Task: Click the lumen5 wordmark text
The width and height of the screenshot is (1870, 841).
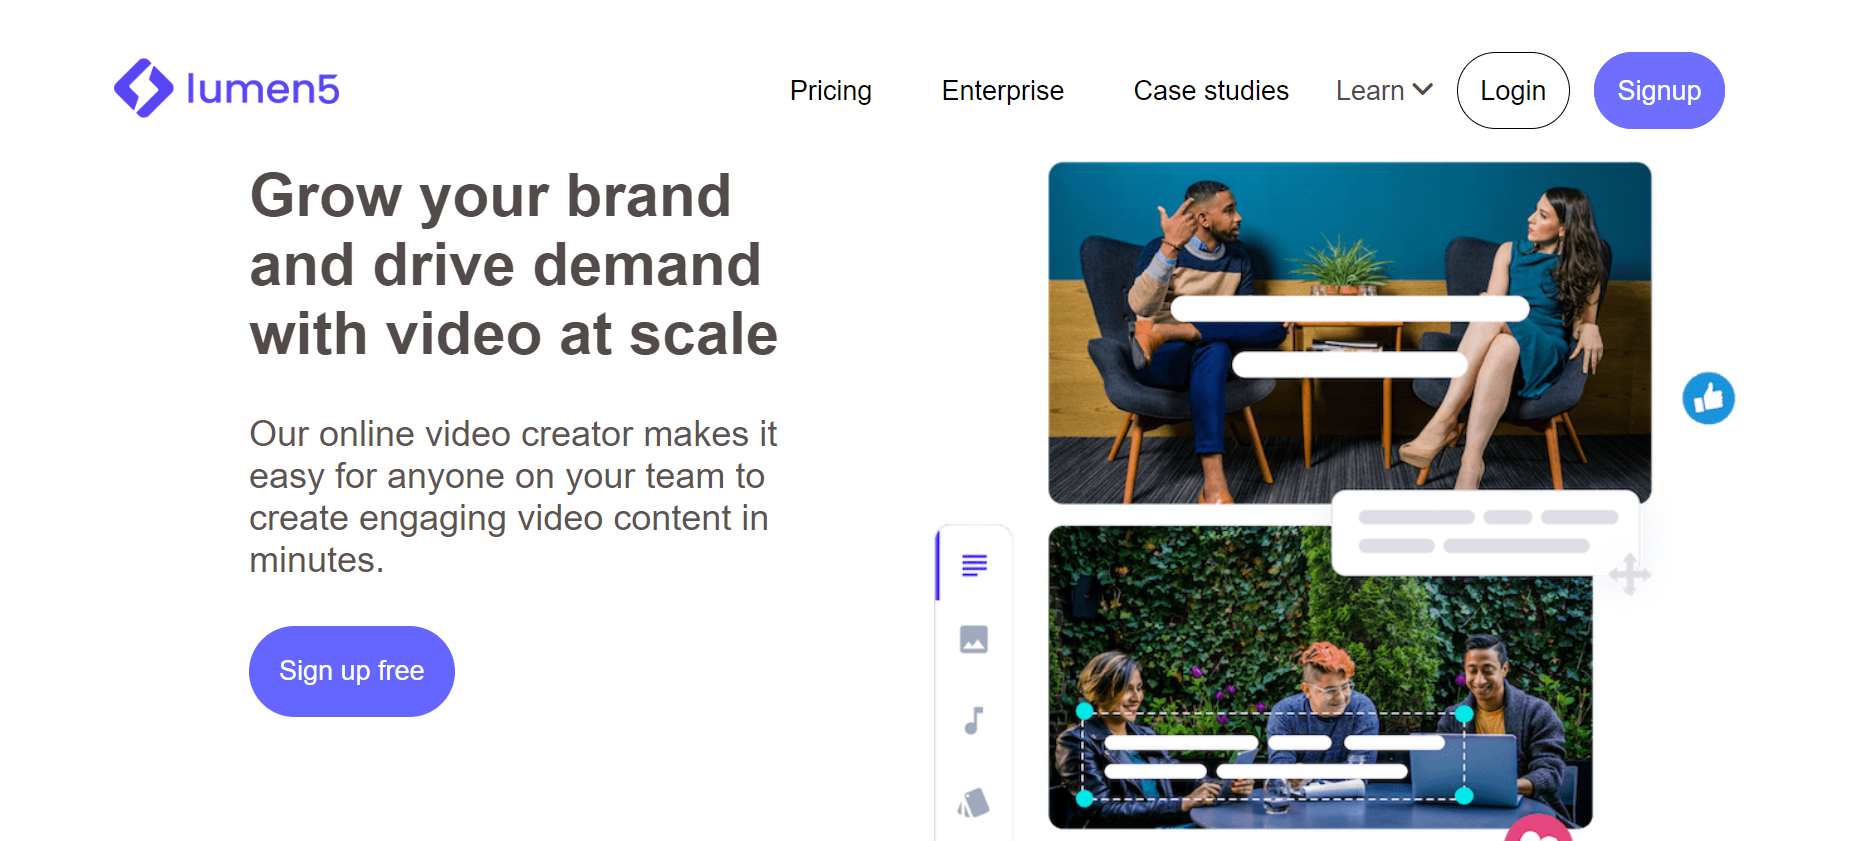Action: click(x=263, y=89)
